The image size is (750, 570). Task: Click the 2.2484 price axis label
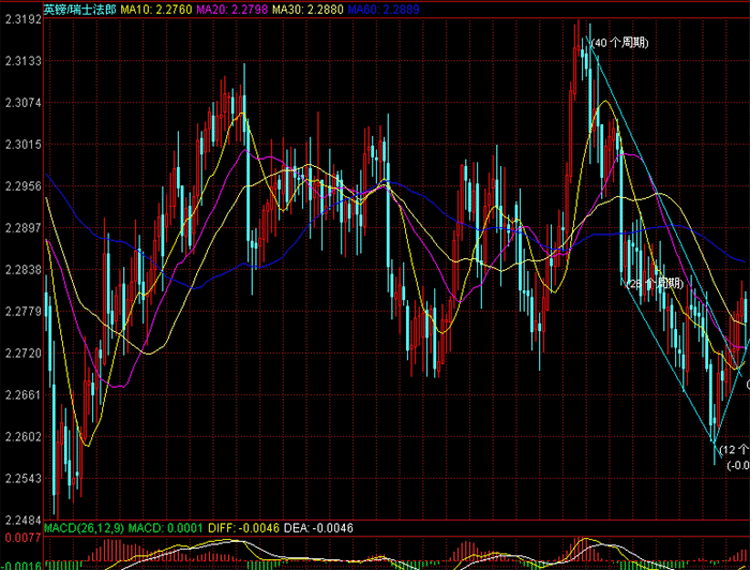(x=21, y=521)
